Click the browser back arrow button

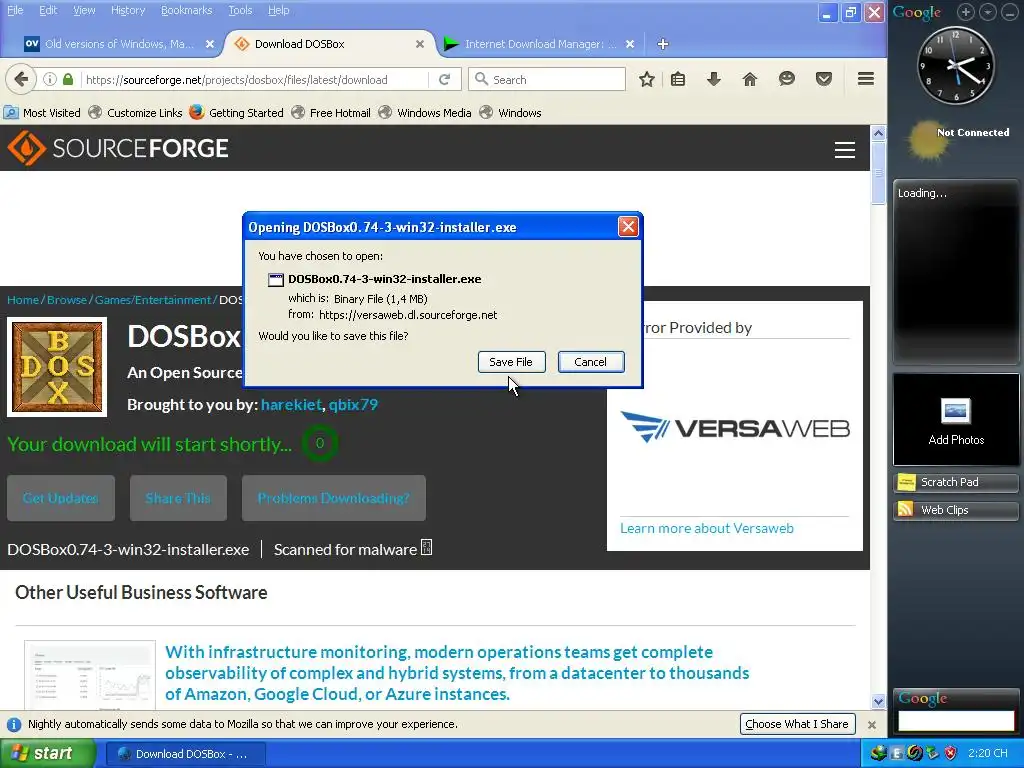pos(21,80)
